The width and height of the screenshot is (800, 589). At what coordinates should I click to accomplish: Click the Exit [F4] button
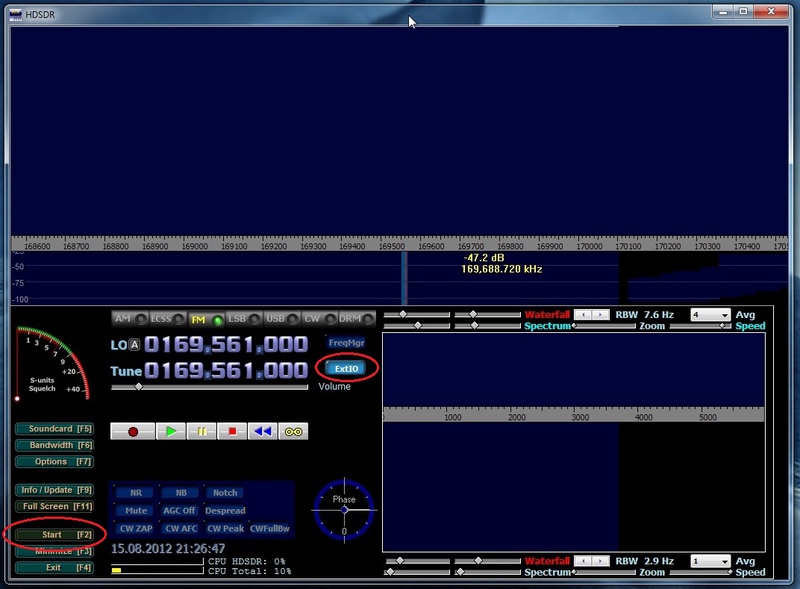(55, 568)
